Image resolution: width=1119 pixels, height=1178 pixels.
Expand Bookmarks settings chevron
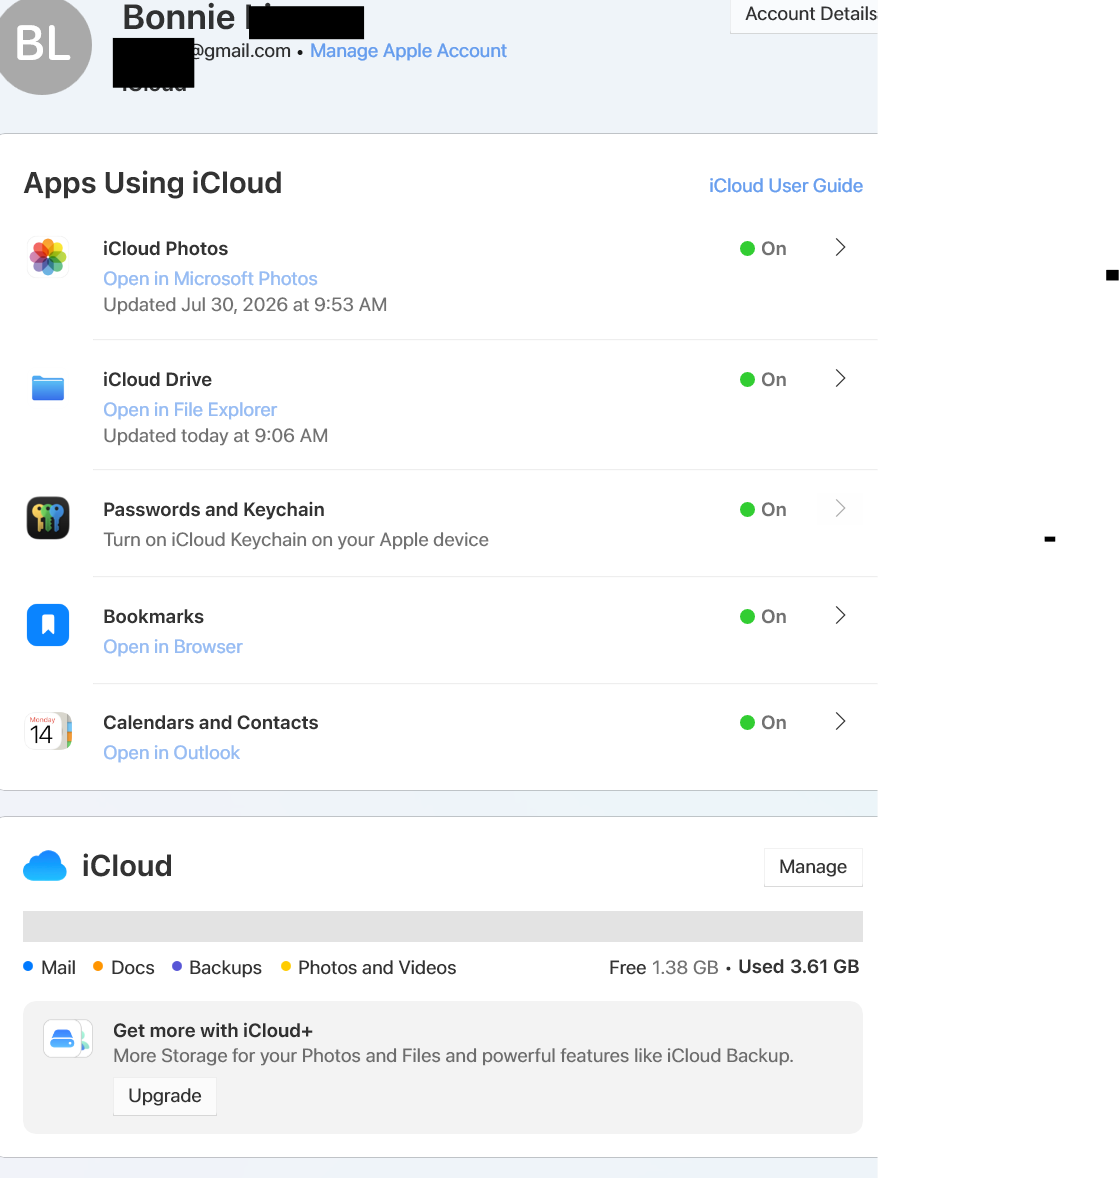pos(841,615)
